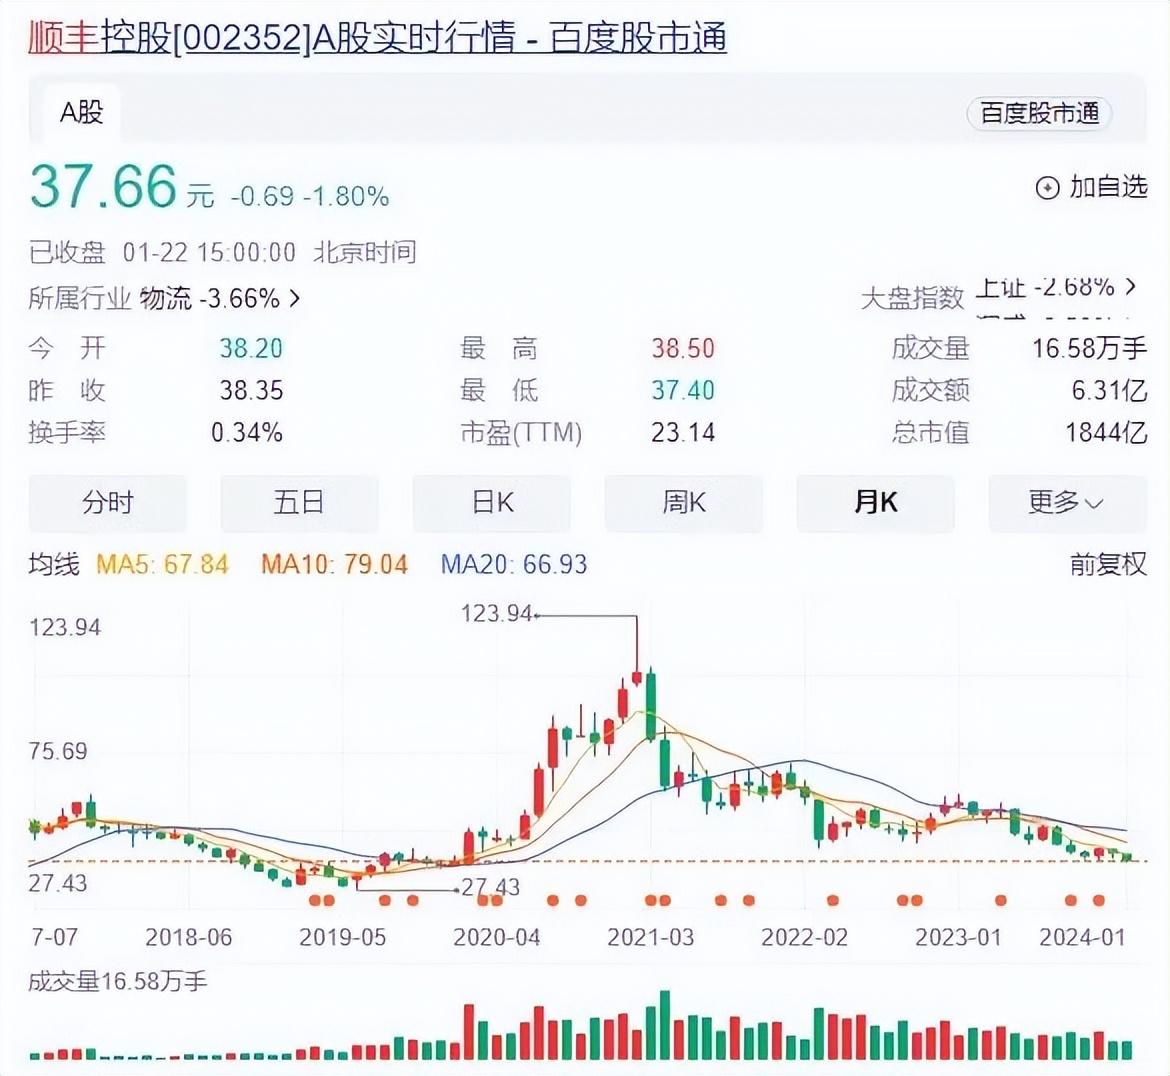The height and width of the screenshot is (1076, 1170).
Task: Click the 成交额 value 6.31亿
Action: click(1110, 390)
